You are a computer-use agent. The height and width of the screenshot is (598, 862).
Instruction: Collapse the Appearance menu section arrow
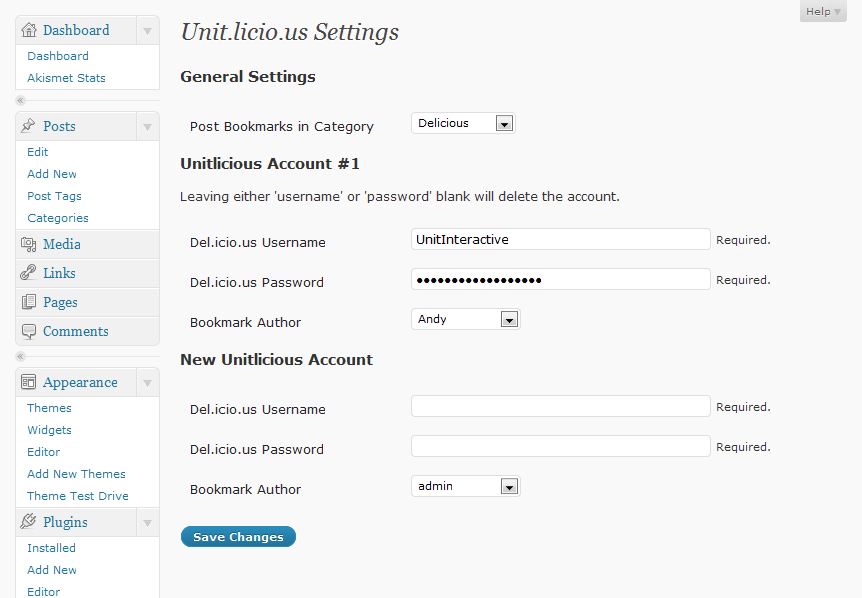pyautogui.click(x=147, y=383)
